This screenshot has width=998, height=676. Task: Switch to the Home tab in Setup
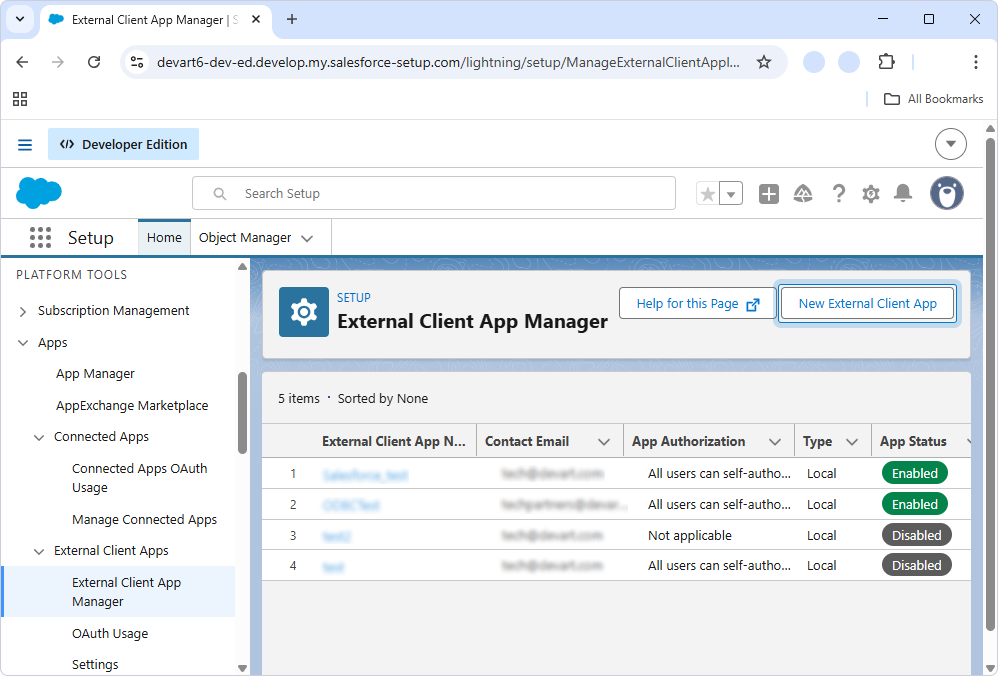163,237
